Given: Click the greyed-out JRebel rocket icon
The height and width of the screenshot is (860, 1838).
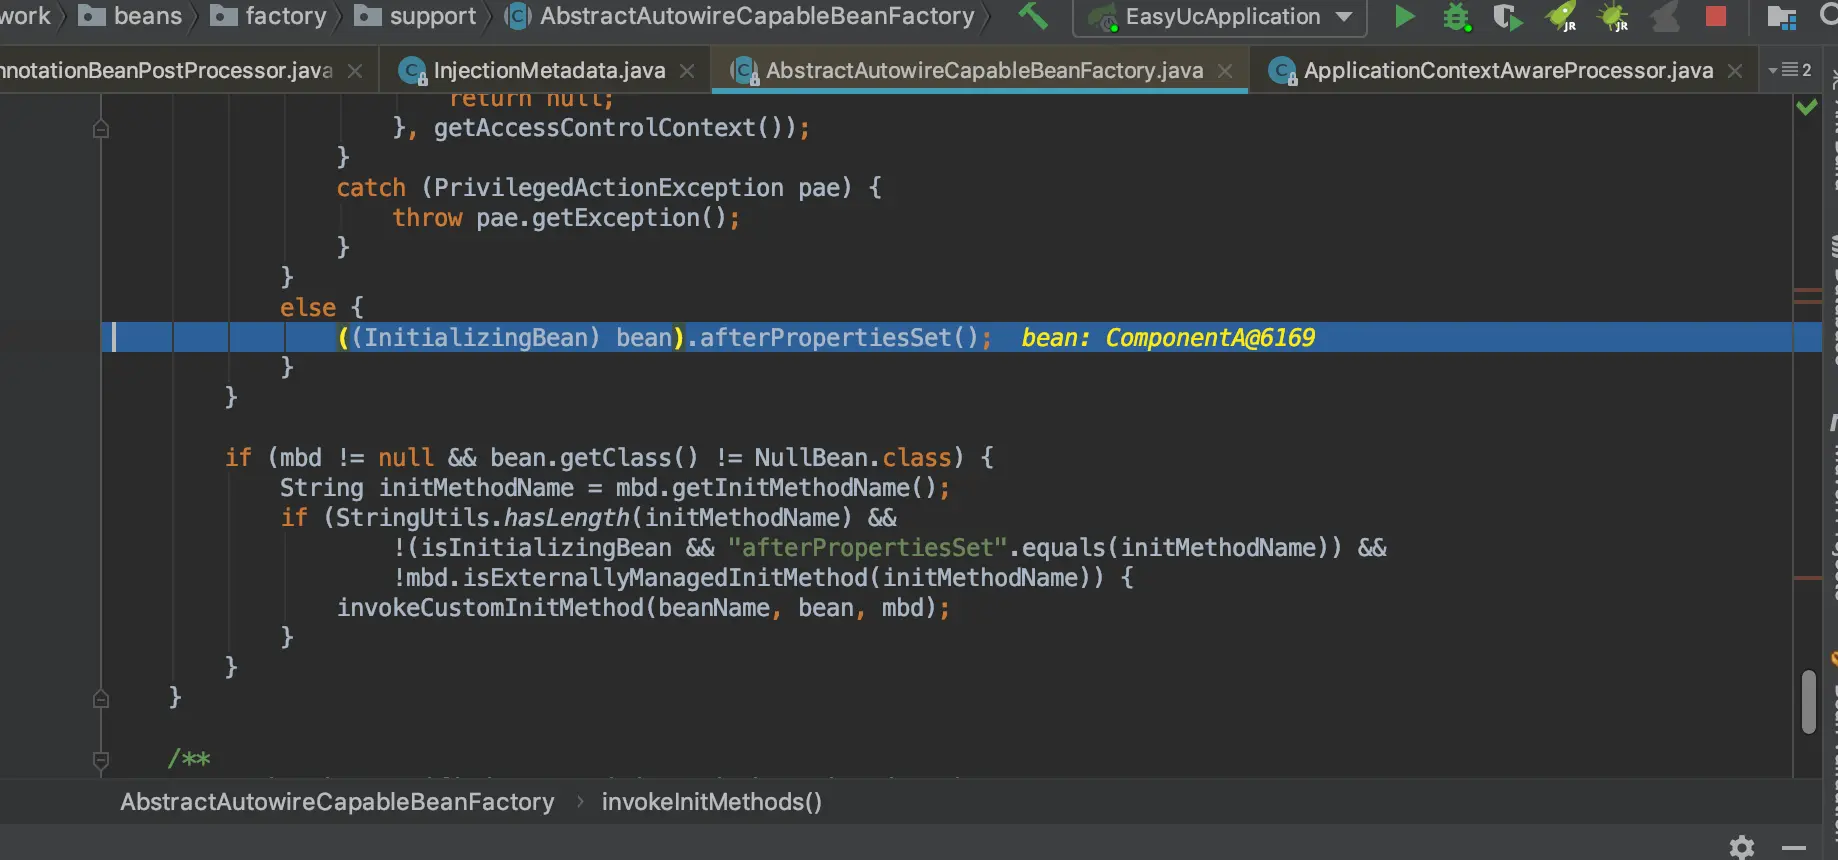Looking at the screenshot, I should pyautogui.click(x=1665, y=17).
